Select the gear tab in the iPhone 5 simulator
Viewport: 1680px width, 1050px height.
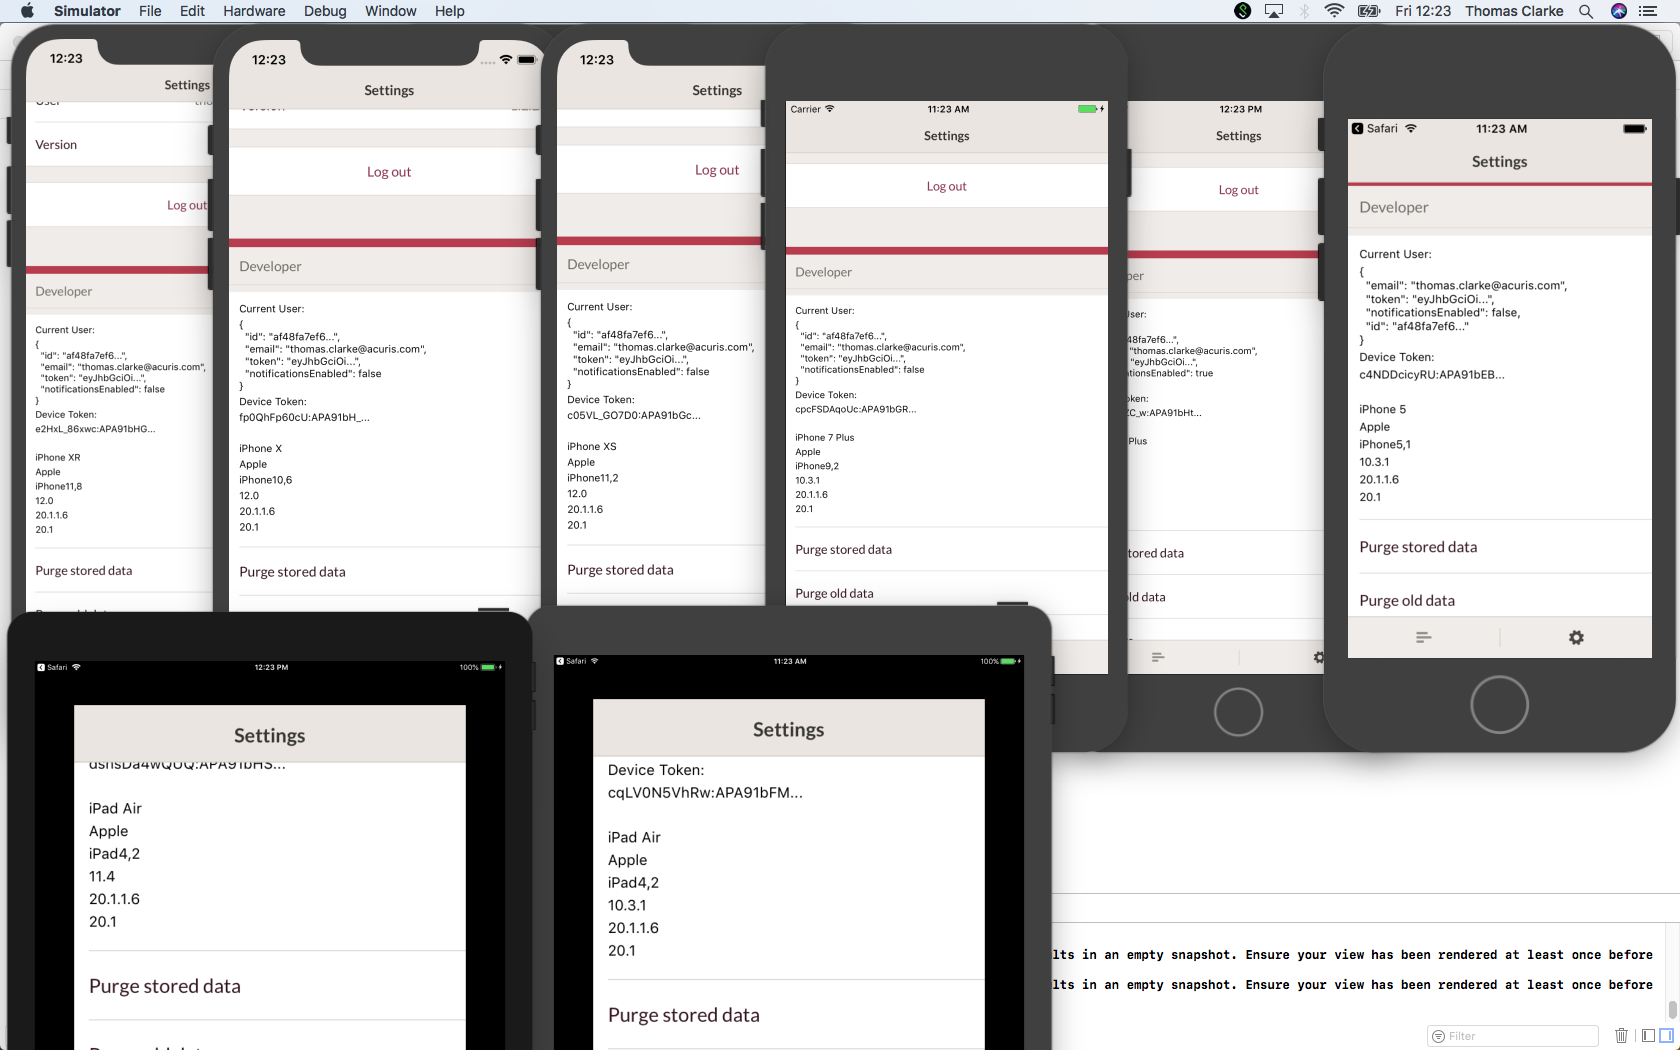pos(1575,637)
